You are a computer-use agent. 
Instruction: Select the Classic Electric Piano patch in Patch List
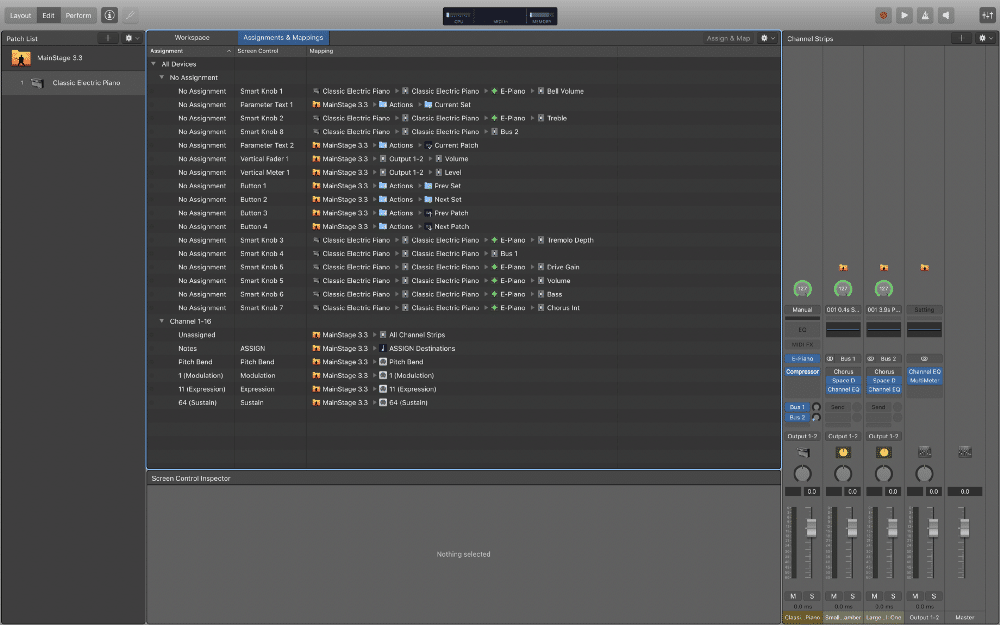pyautogui.click(x=73, y=83)
